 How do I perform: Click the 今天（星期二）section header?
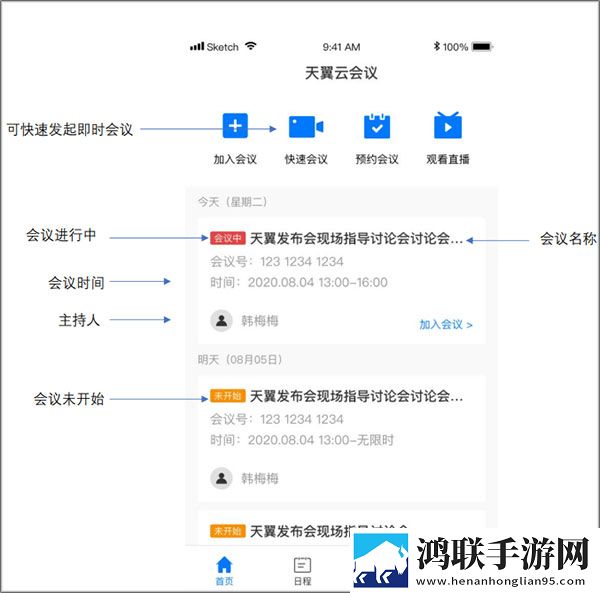pos(232,202)
